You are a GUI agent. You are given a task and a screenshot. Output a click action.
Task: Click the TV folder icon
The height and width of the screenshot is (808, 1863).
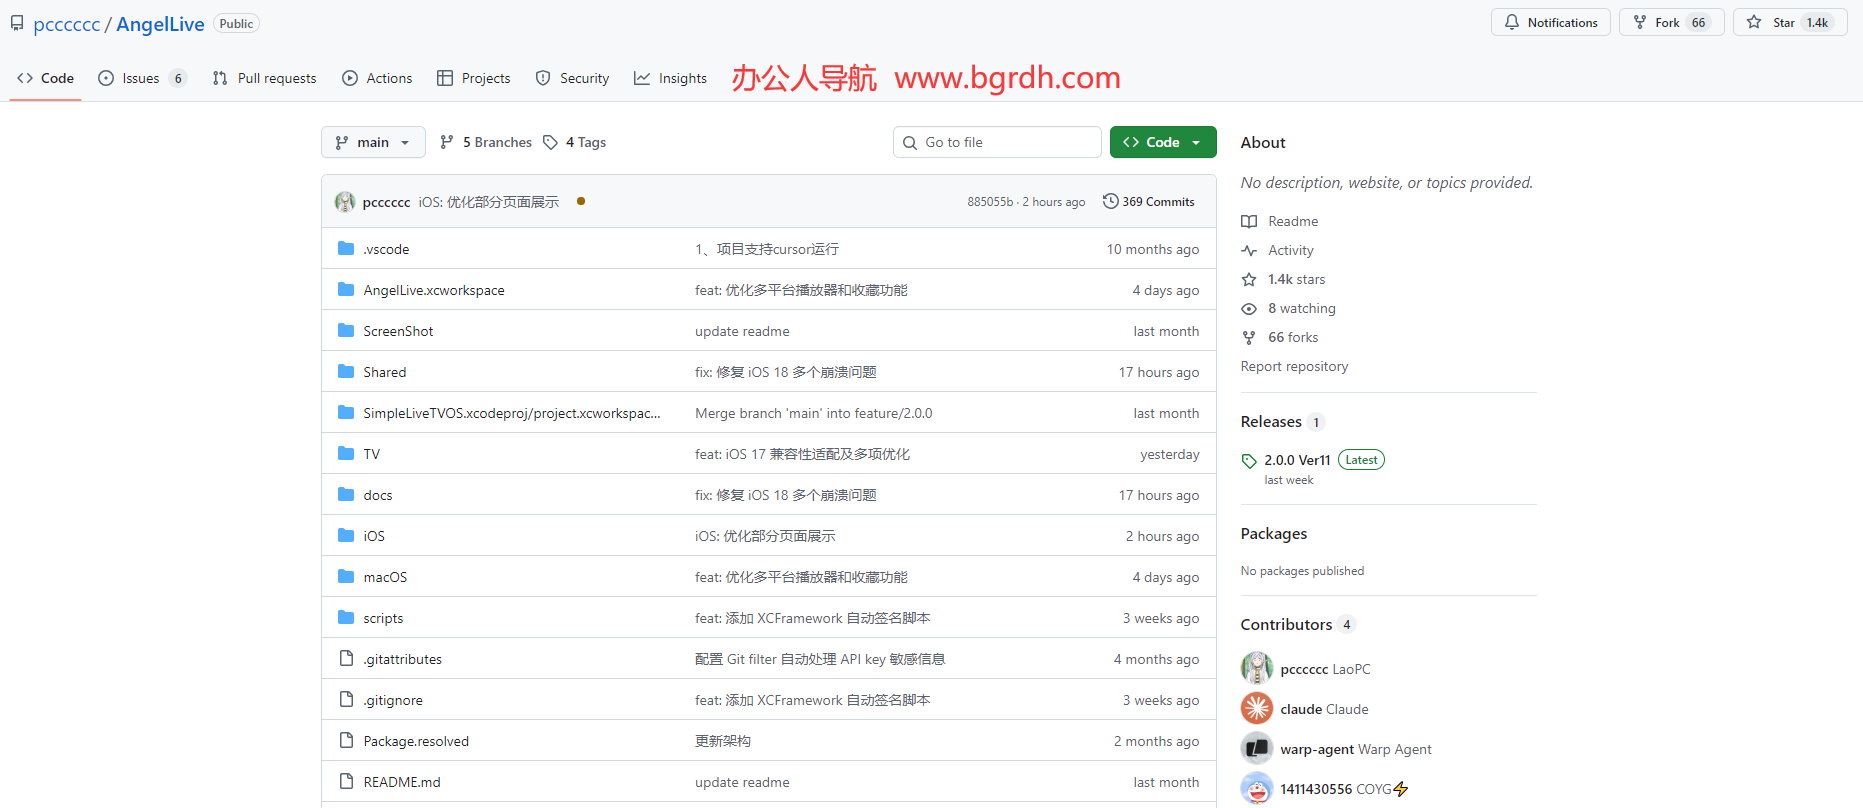(x=346, y=453)
